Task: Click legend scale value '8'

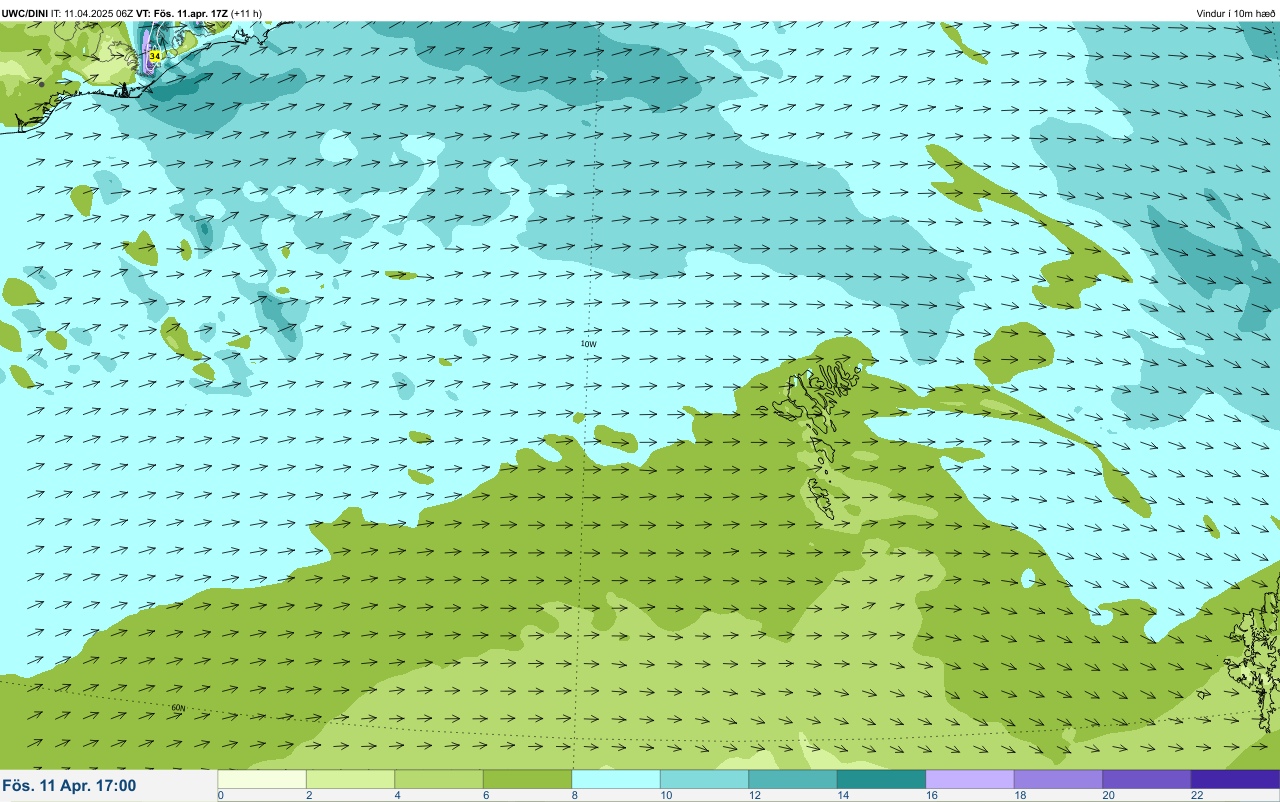Action: click(575, 795)
